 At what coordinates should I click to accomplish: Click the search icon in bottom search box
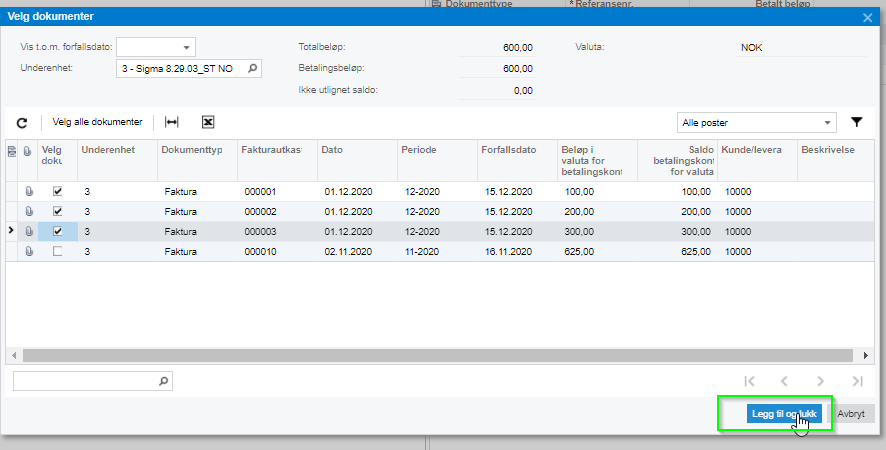(164, 381)
